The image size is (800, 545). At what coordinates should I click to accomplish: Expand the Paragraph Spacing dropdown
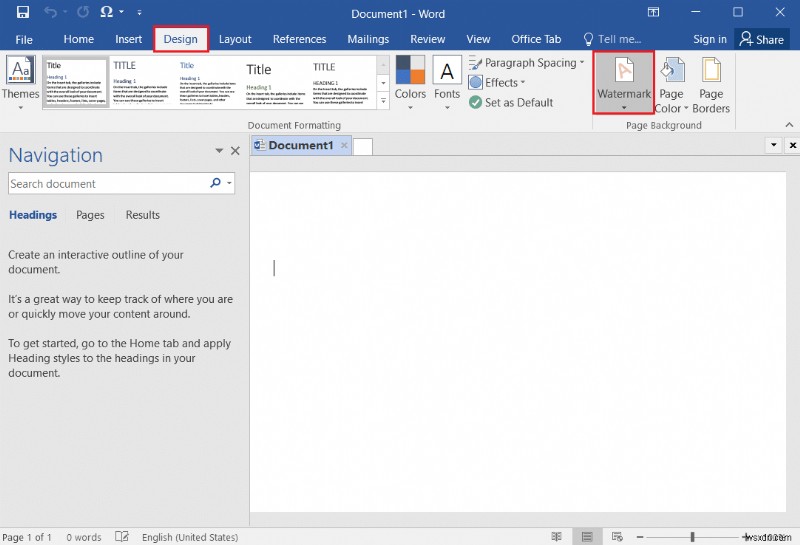coord(527,63)
